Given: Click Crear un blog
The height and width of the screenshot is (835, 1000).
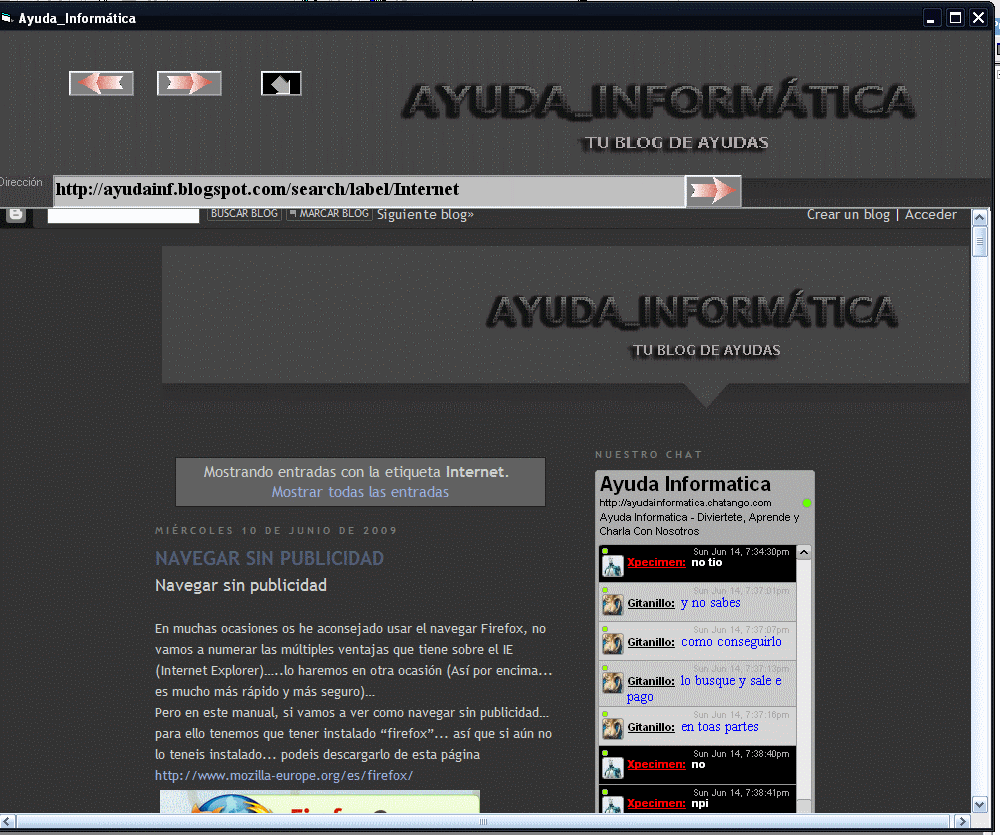Looking at the screenshot, I should point(847,214).
